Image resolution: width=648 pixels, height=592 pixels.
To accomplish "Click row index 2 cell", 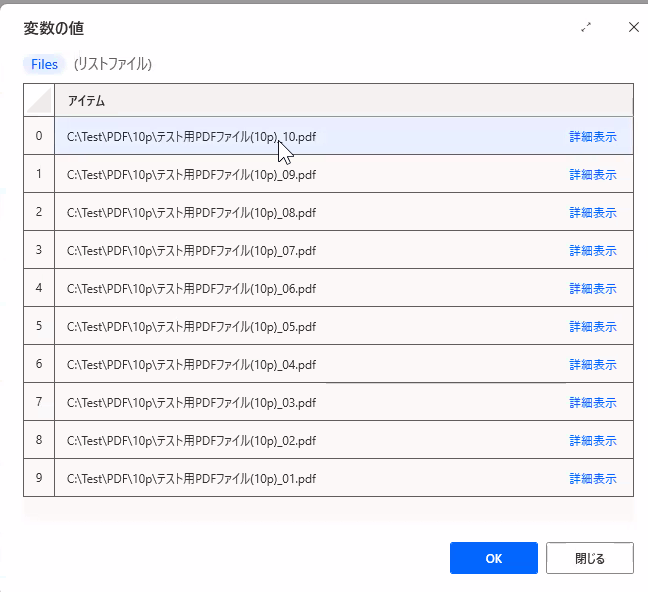I will pos(39,212).
